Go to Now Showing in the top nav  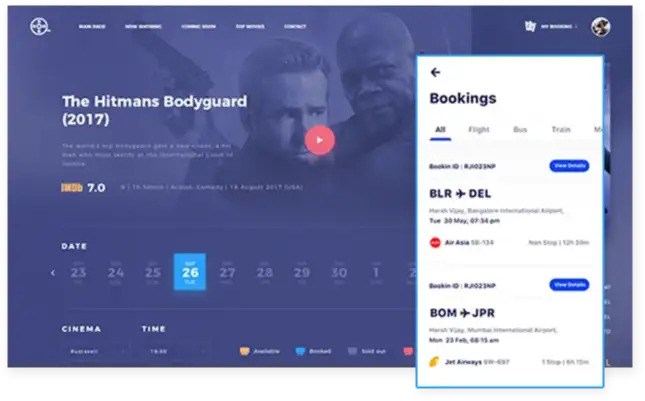[x=143, y=26]
